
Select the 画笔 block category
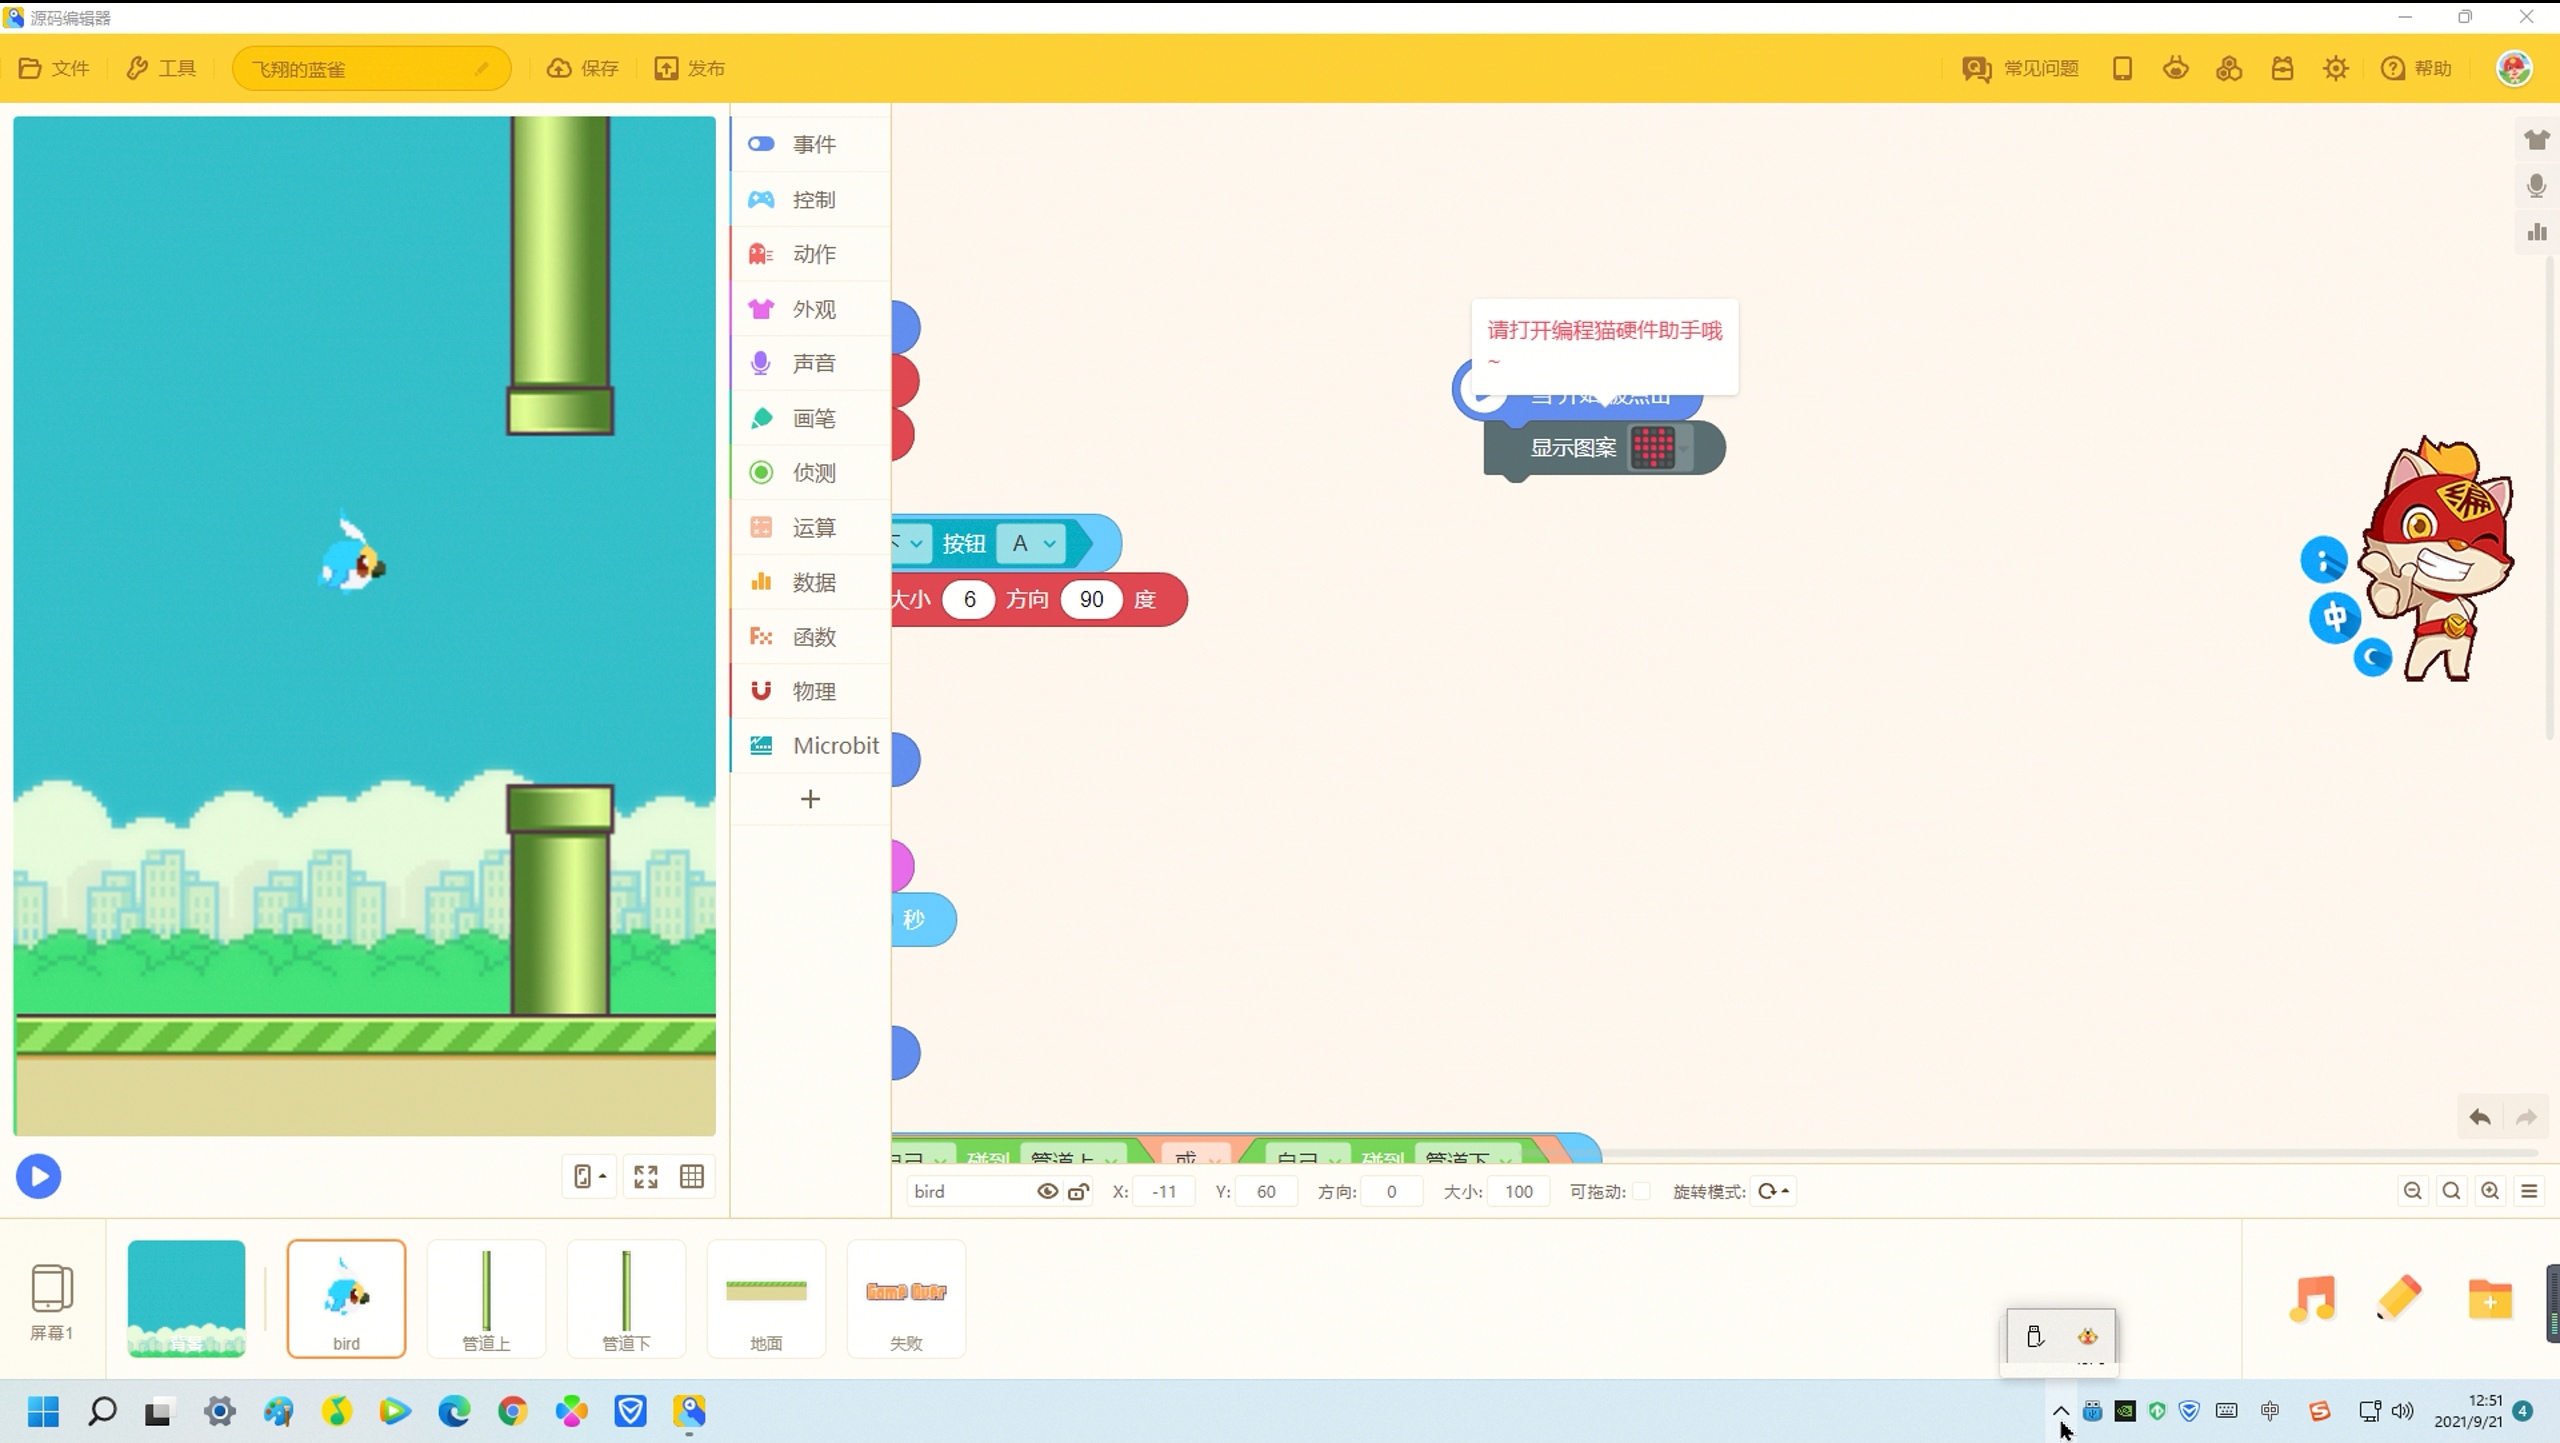click(x=811, y=418)
